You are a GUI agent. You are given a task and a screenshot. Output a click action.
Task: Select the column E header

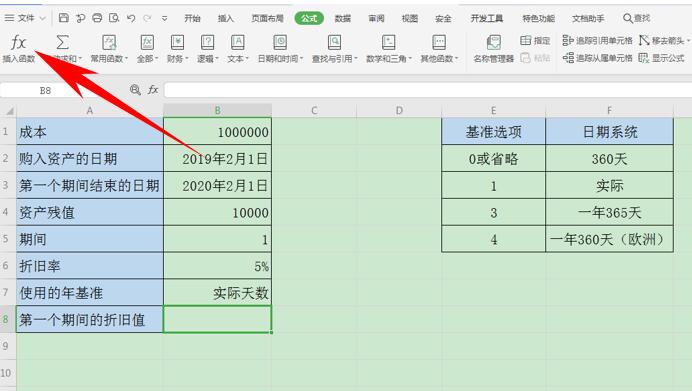coord(493,110)
